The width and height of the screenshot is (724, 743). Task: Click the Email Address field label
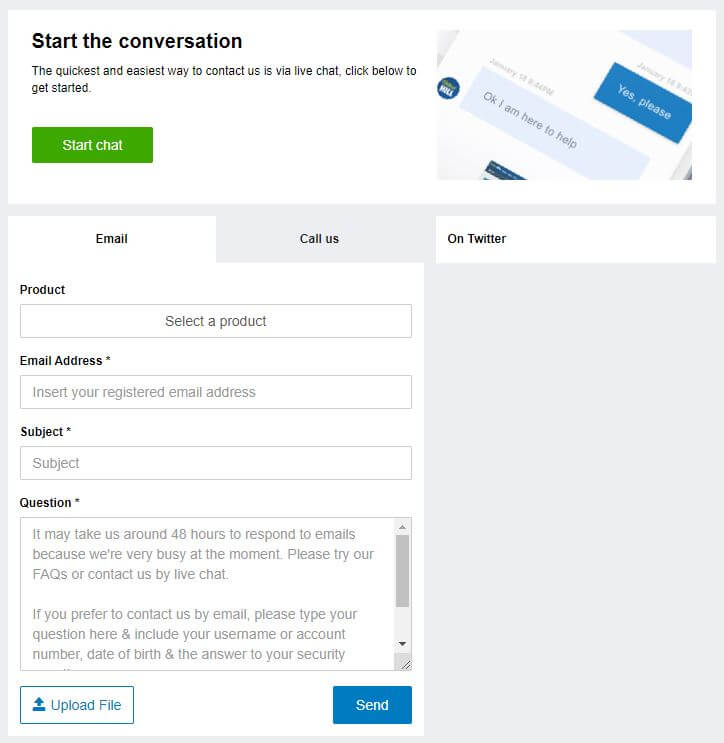[x=65, y=361]
